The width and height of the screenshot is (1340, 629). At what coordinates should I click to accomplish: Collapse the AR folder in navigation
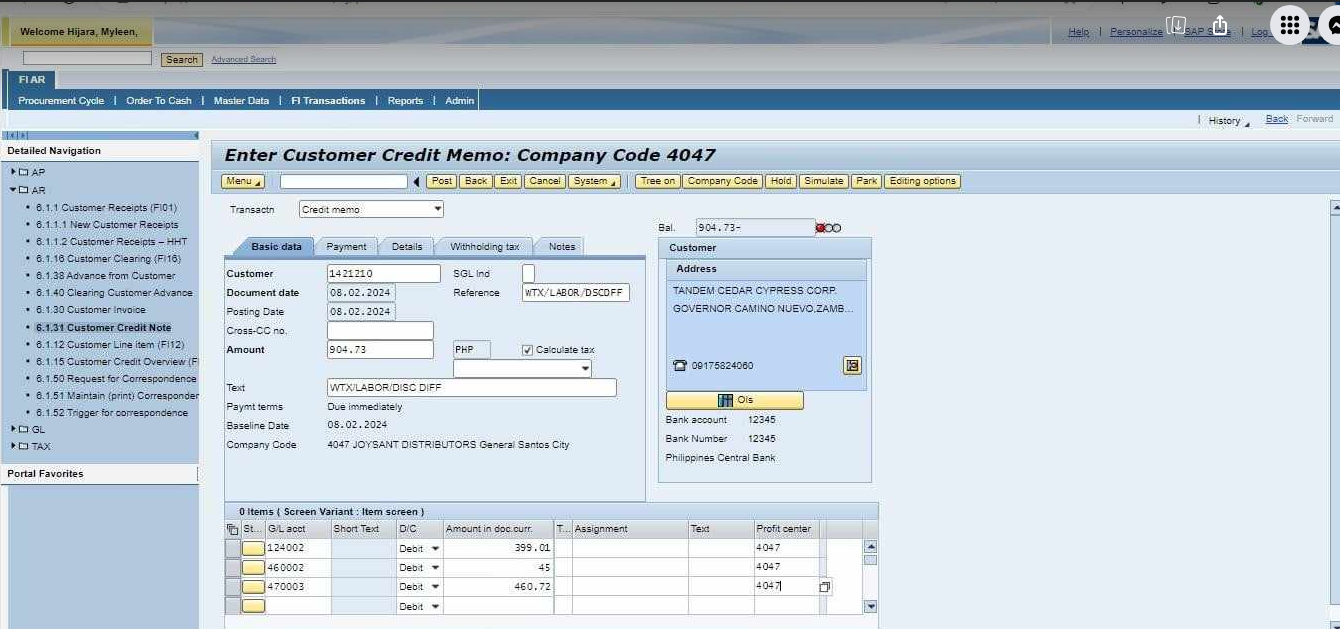tap(14, 190)
